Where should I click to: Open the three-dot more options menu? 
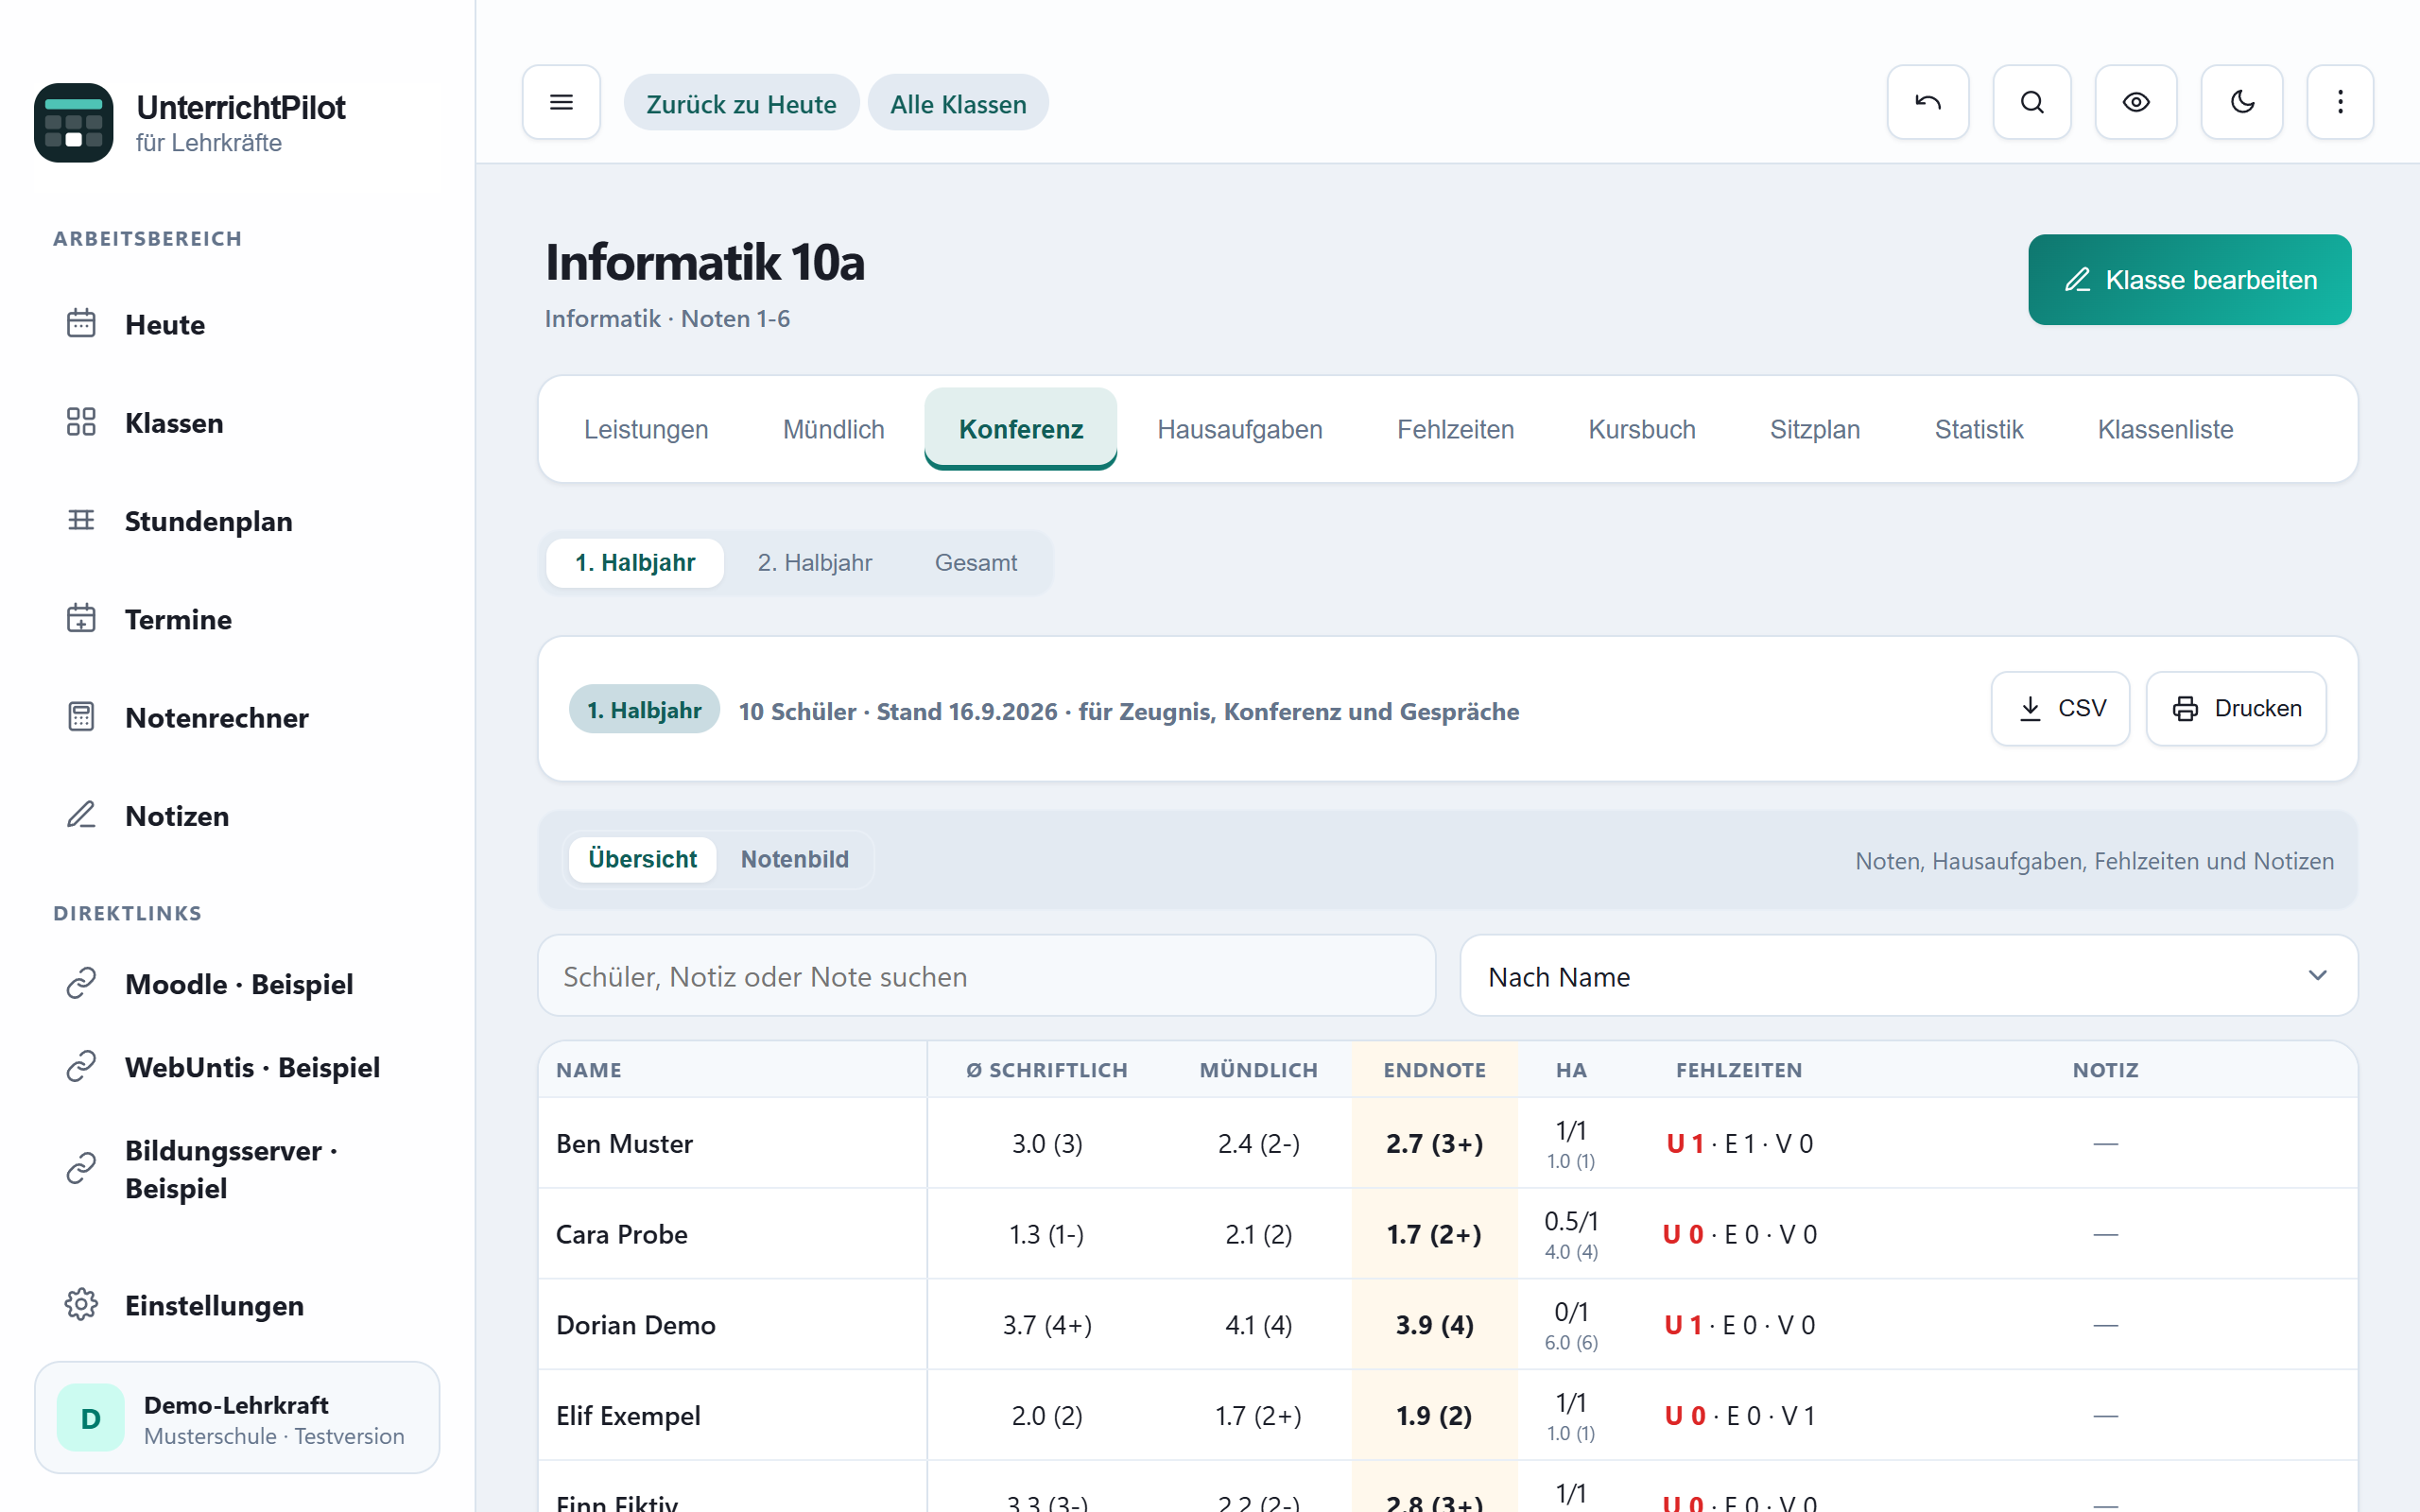[2340, 102]
